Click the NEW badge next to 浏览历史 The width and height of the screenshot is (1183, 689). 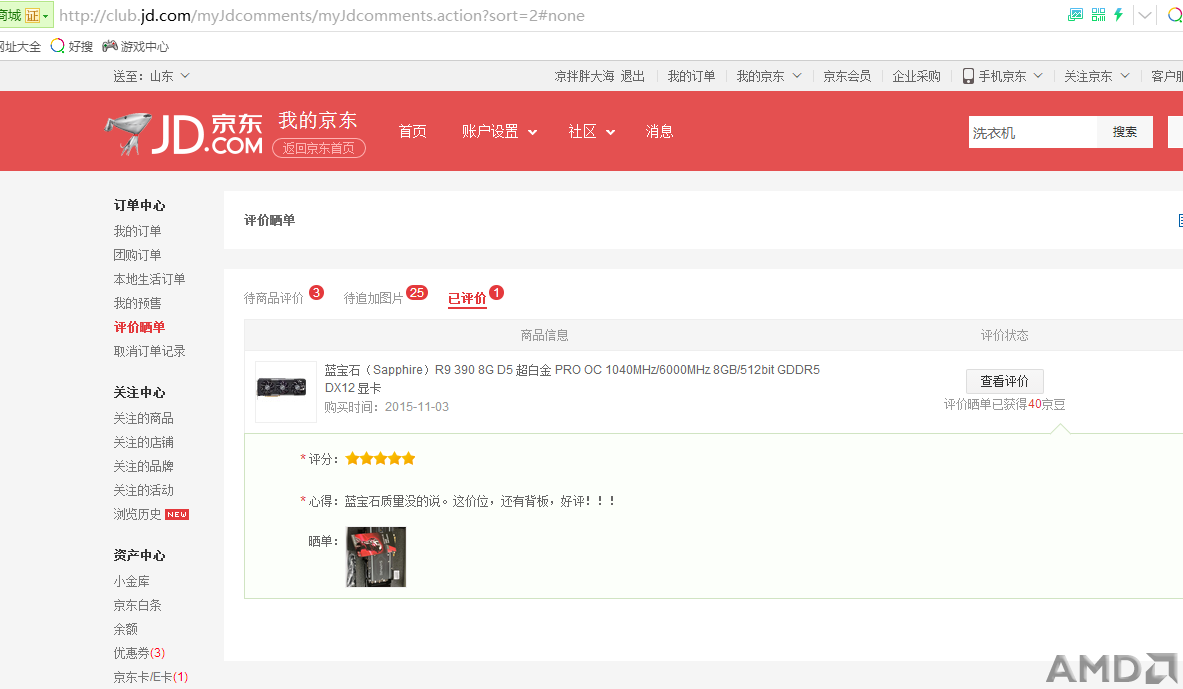tap(177, 515)
